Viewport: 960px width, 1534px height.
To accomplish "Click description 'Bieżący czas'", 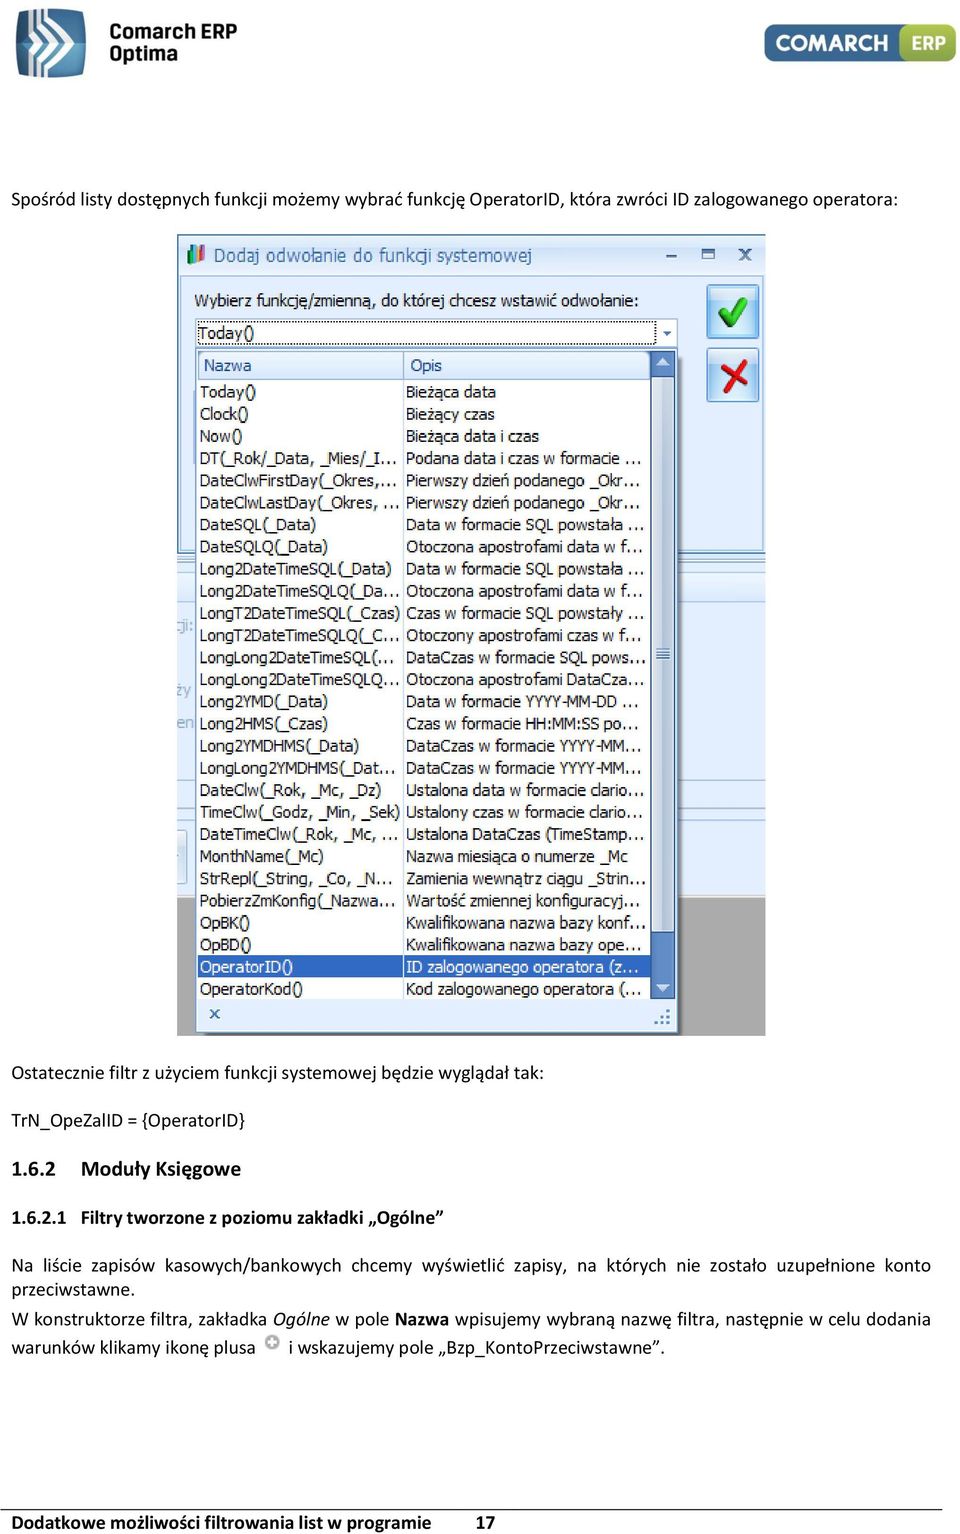I will tap(450, 414).
